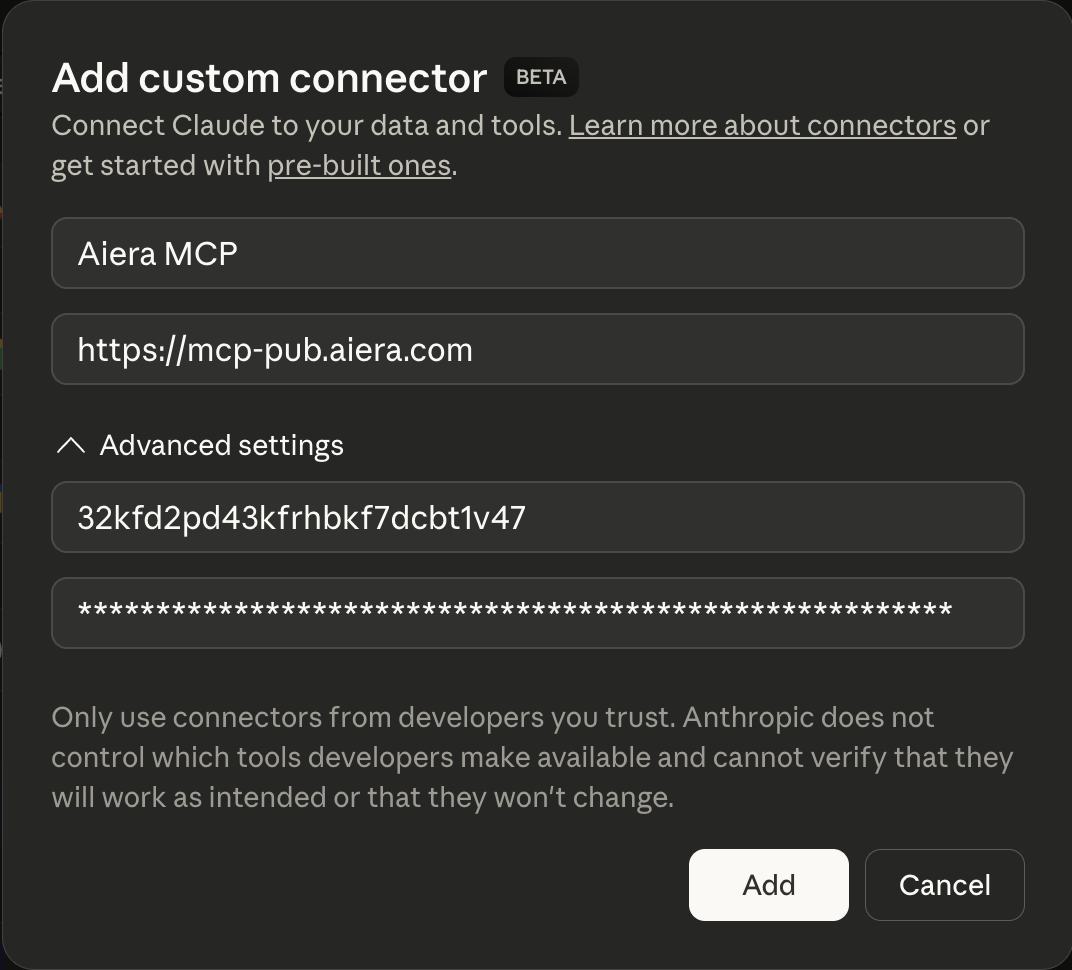The height and width of the screenshot is (970, 1072).
Task: Select the connector name field showing Aiera MCP
Action: pyautogui.click(x=537, y=253)
